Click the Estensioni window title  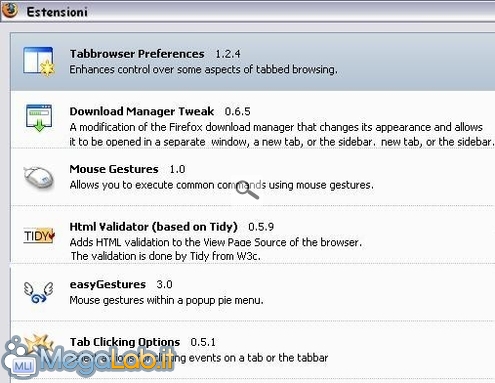point(57,12)
